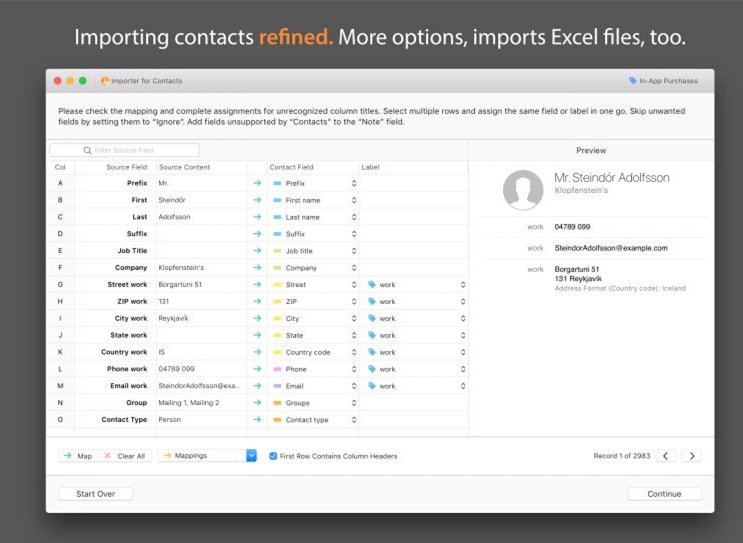
Task: Click the mapping arrow in Group row
Action: (257, 403)
